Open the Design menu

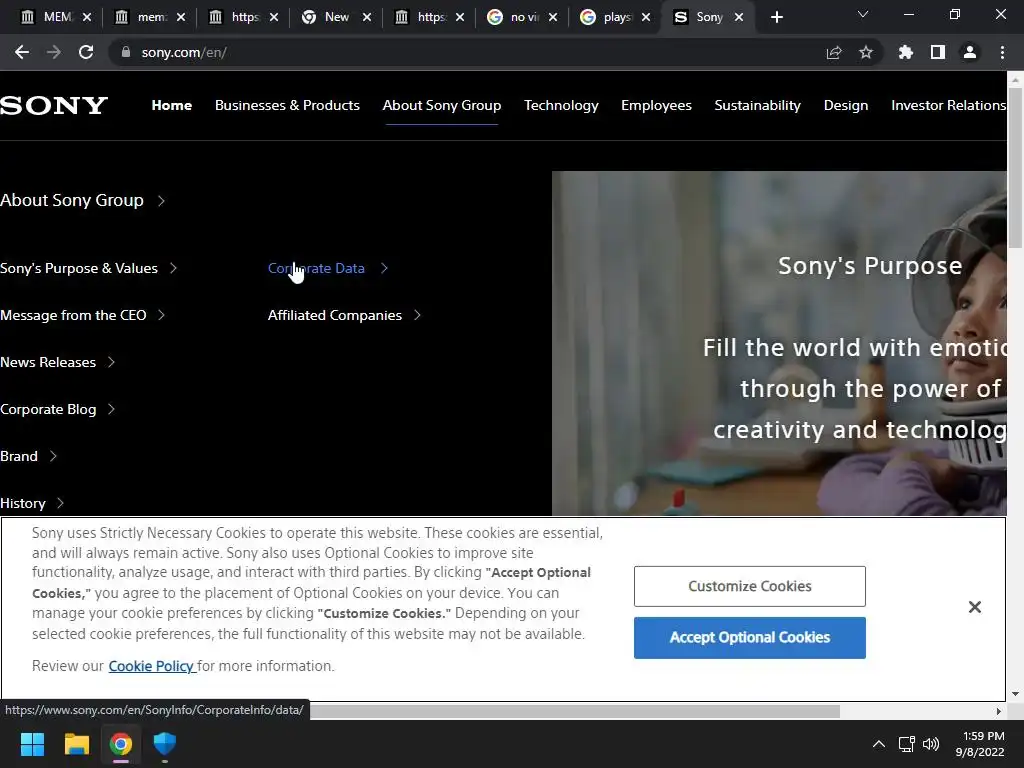(846, 105)
